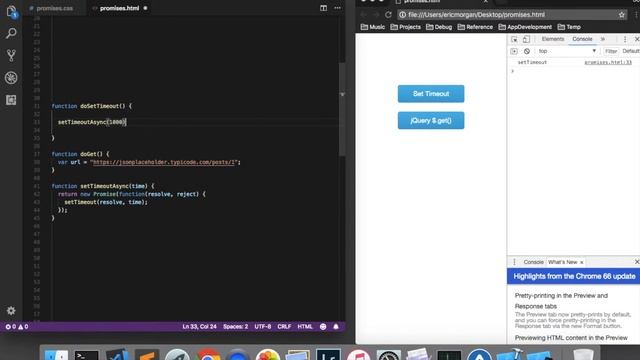The width and height of the screenshot is (640, 360).
Task: Open promises.html:33 source link
Action: tap(608, 62)
